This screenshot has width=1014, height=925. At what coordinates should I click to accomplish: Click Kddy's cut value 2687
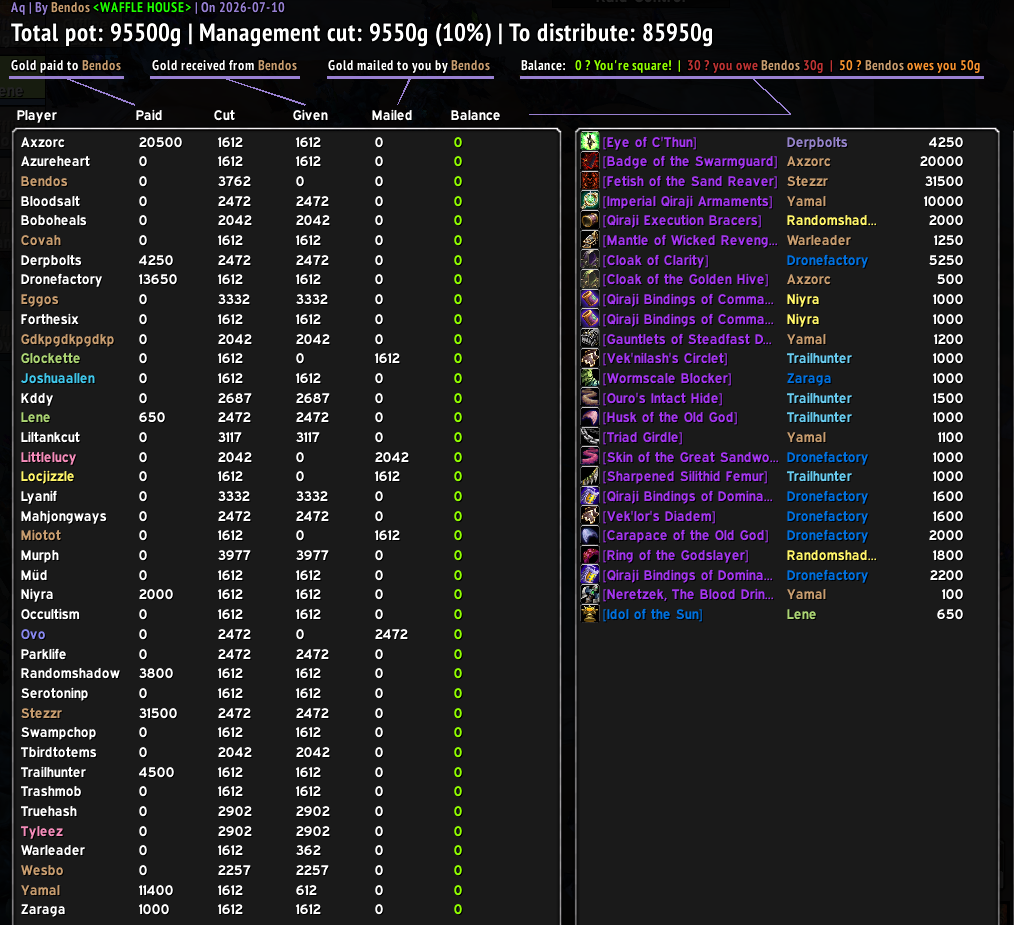click(234, 398)
